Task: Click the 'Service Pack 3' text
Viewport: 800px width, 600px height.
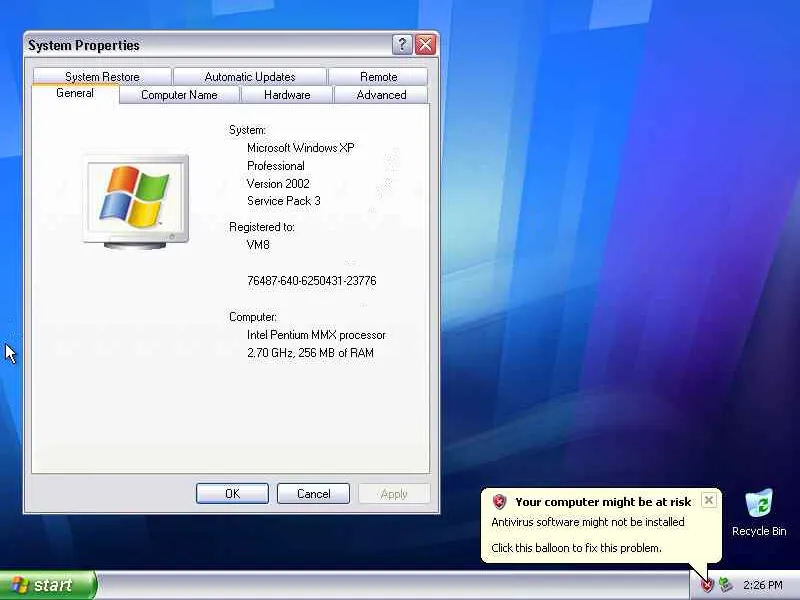Action: pos(284,201)
